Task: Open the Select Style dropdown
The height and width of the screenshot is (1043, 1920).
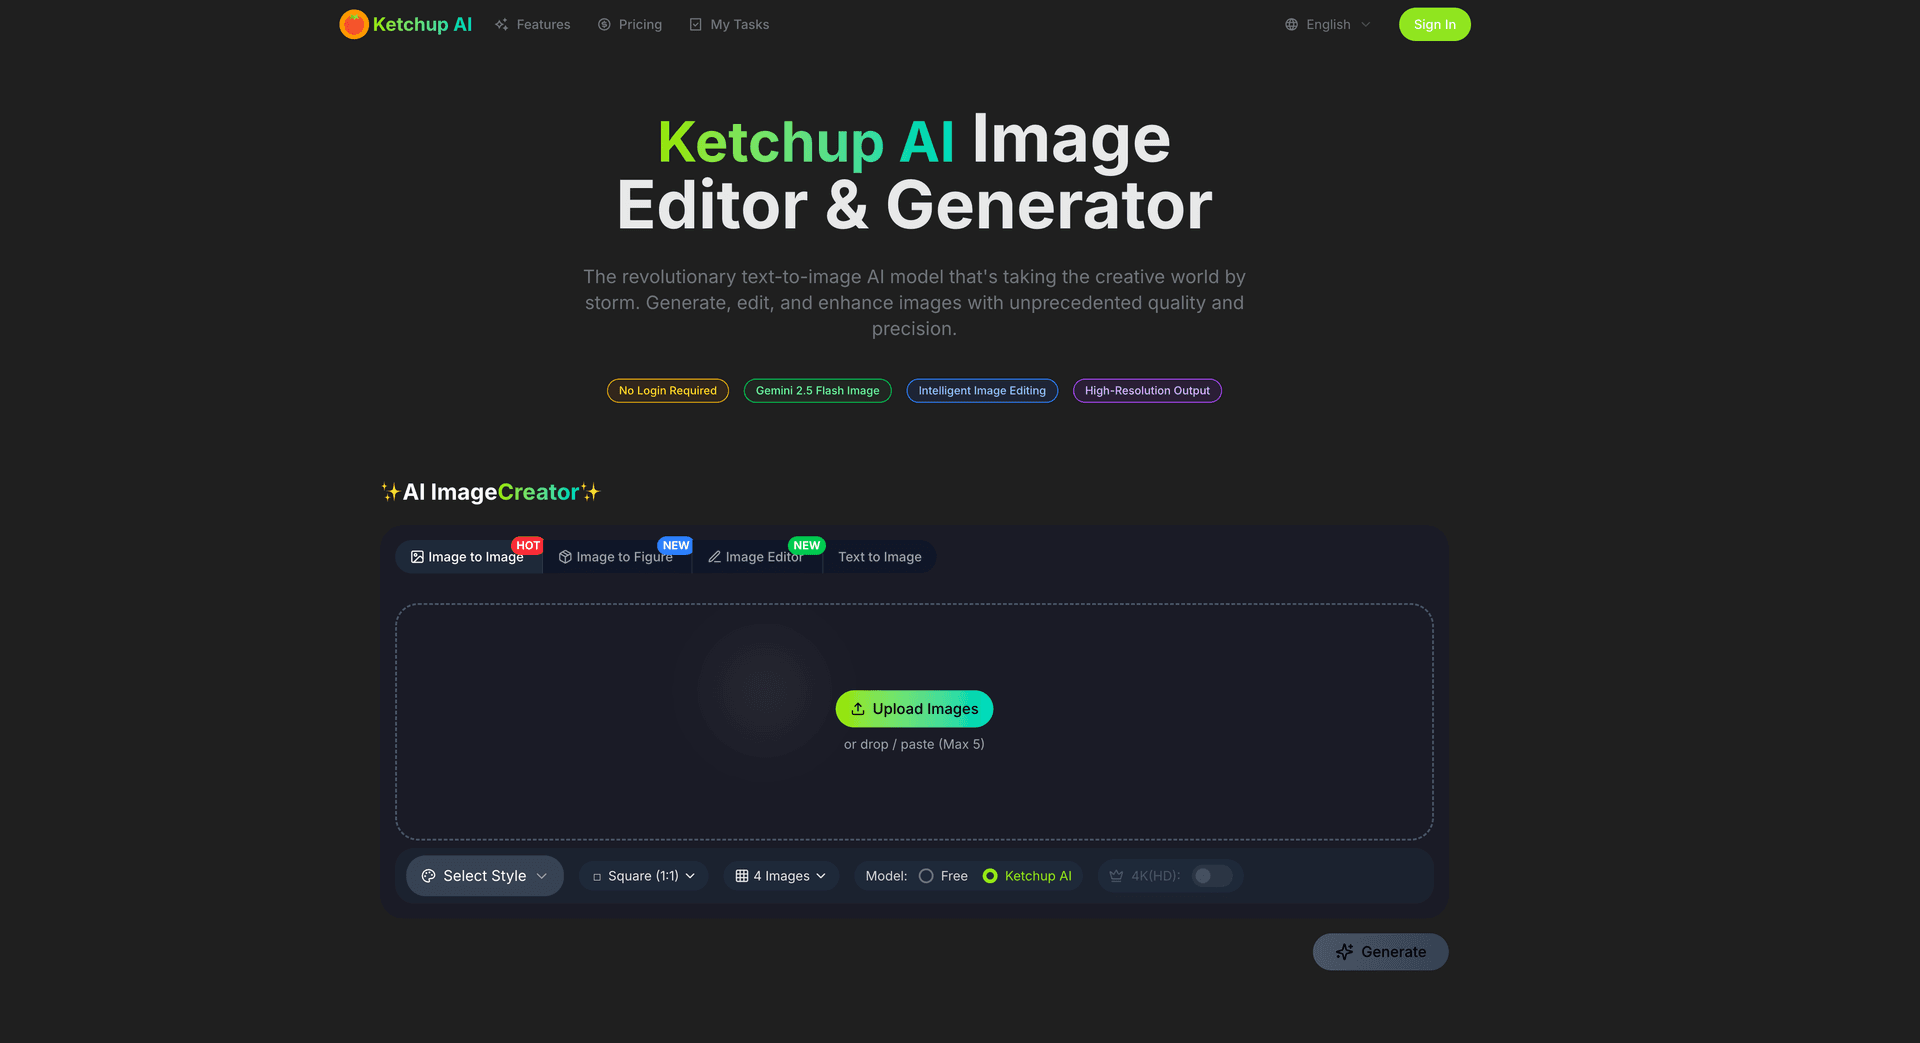Action: [484, 875]
